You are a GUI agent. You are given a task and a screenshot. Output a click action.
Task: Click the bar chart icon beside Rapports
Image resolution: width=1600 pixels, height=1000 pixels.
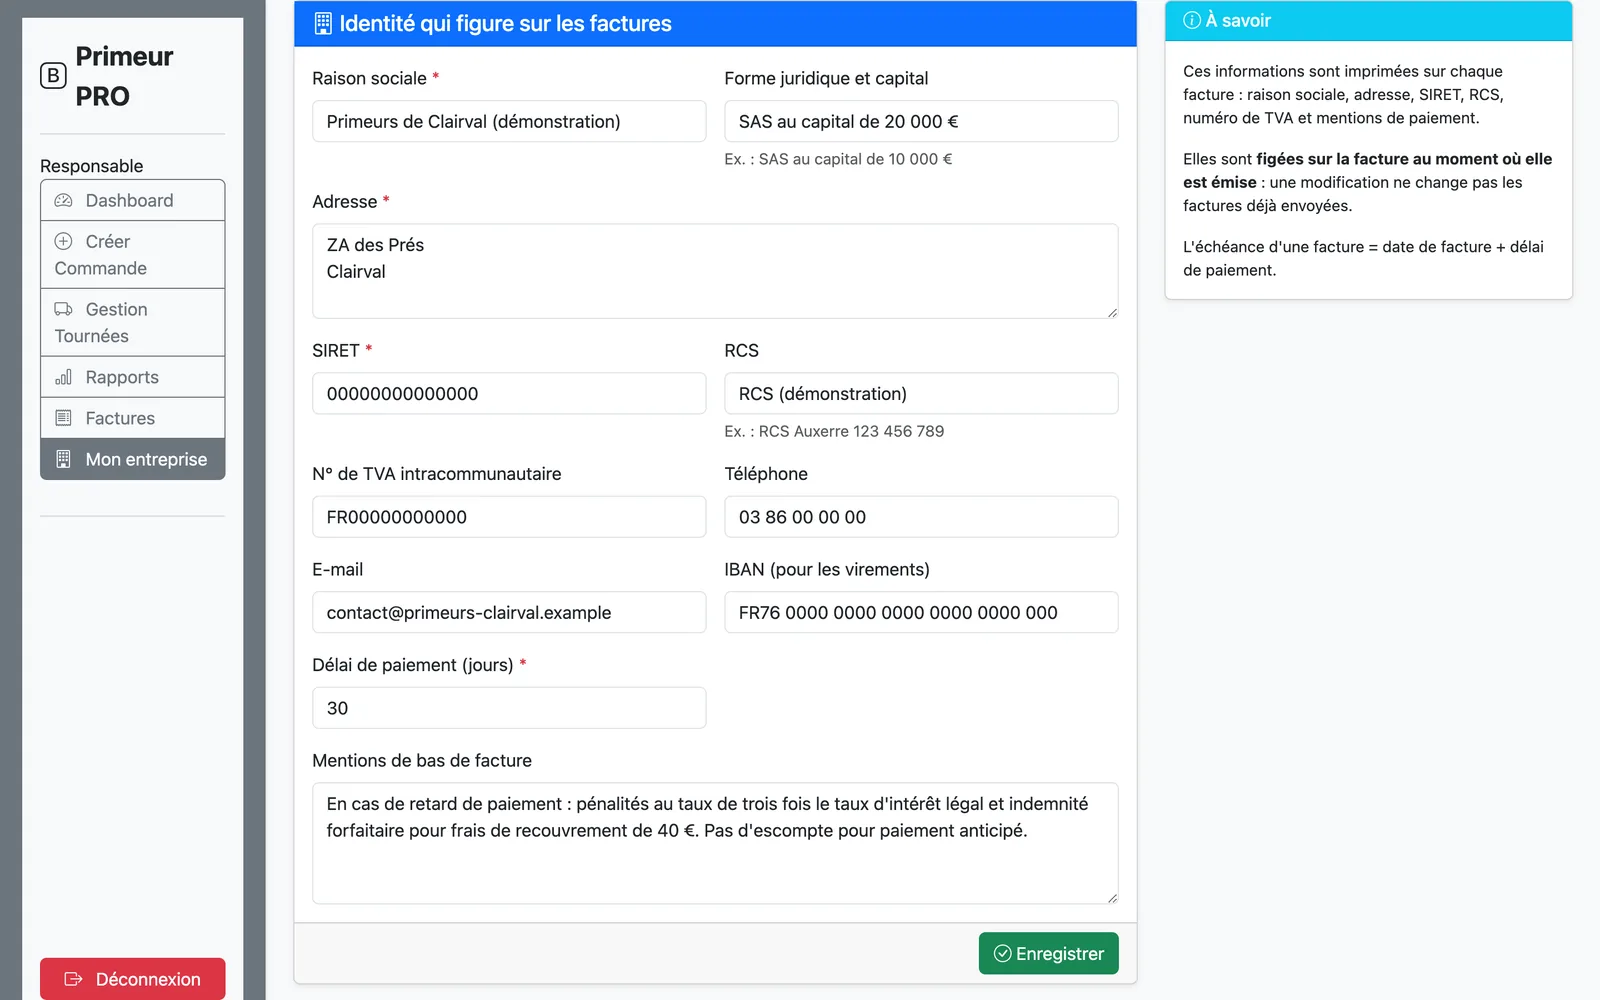(63, 377)
